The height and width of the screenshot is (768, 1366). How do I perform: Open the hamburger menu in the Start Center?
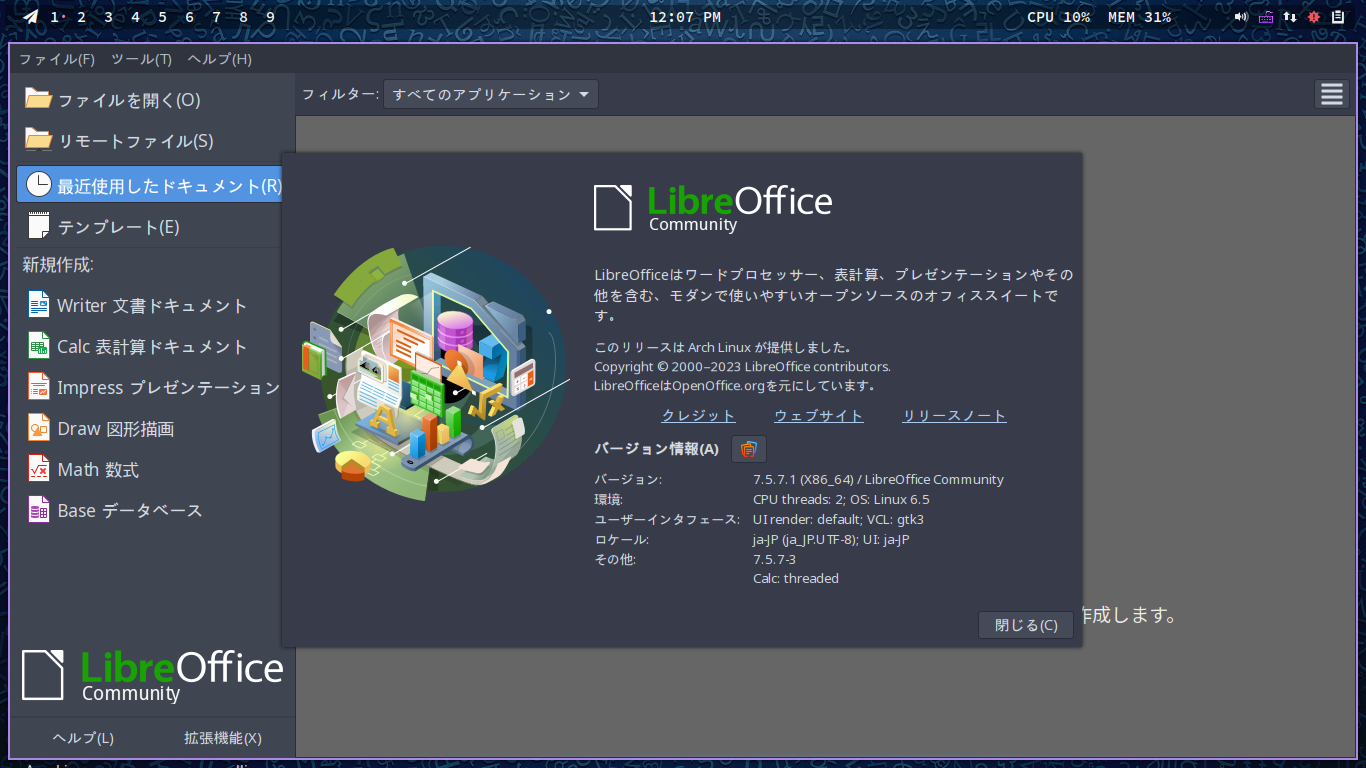click(1331, 94)
